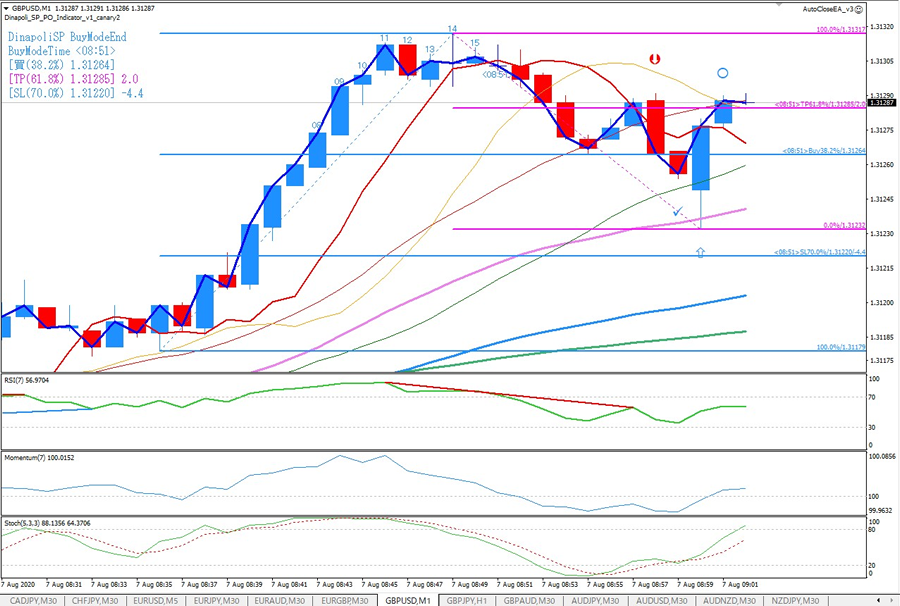Click the RSI(7) 56.9704 indicator label
Viewport: 900px width, 606px height.
point(27,380)
